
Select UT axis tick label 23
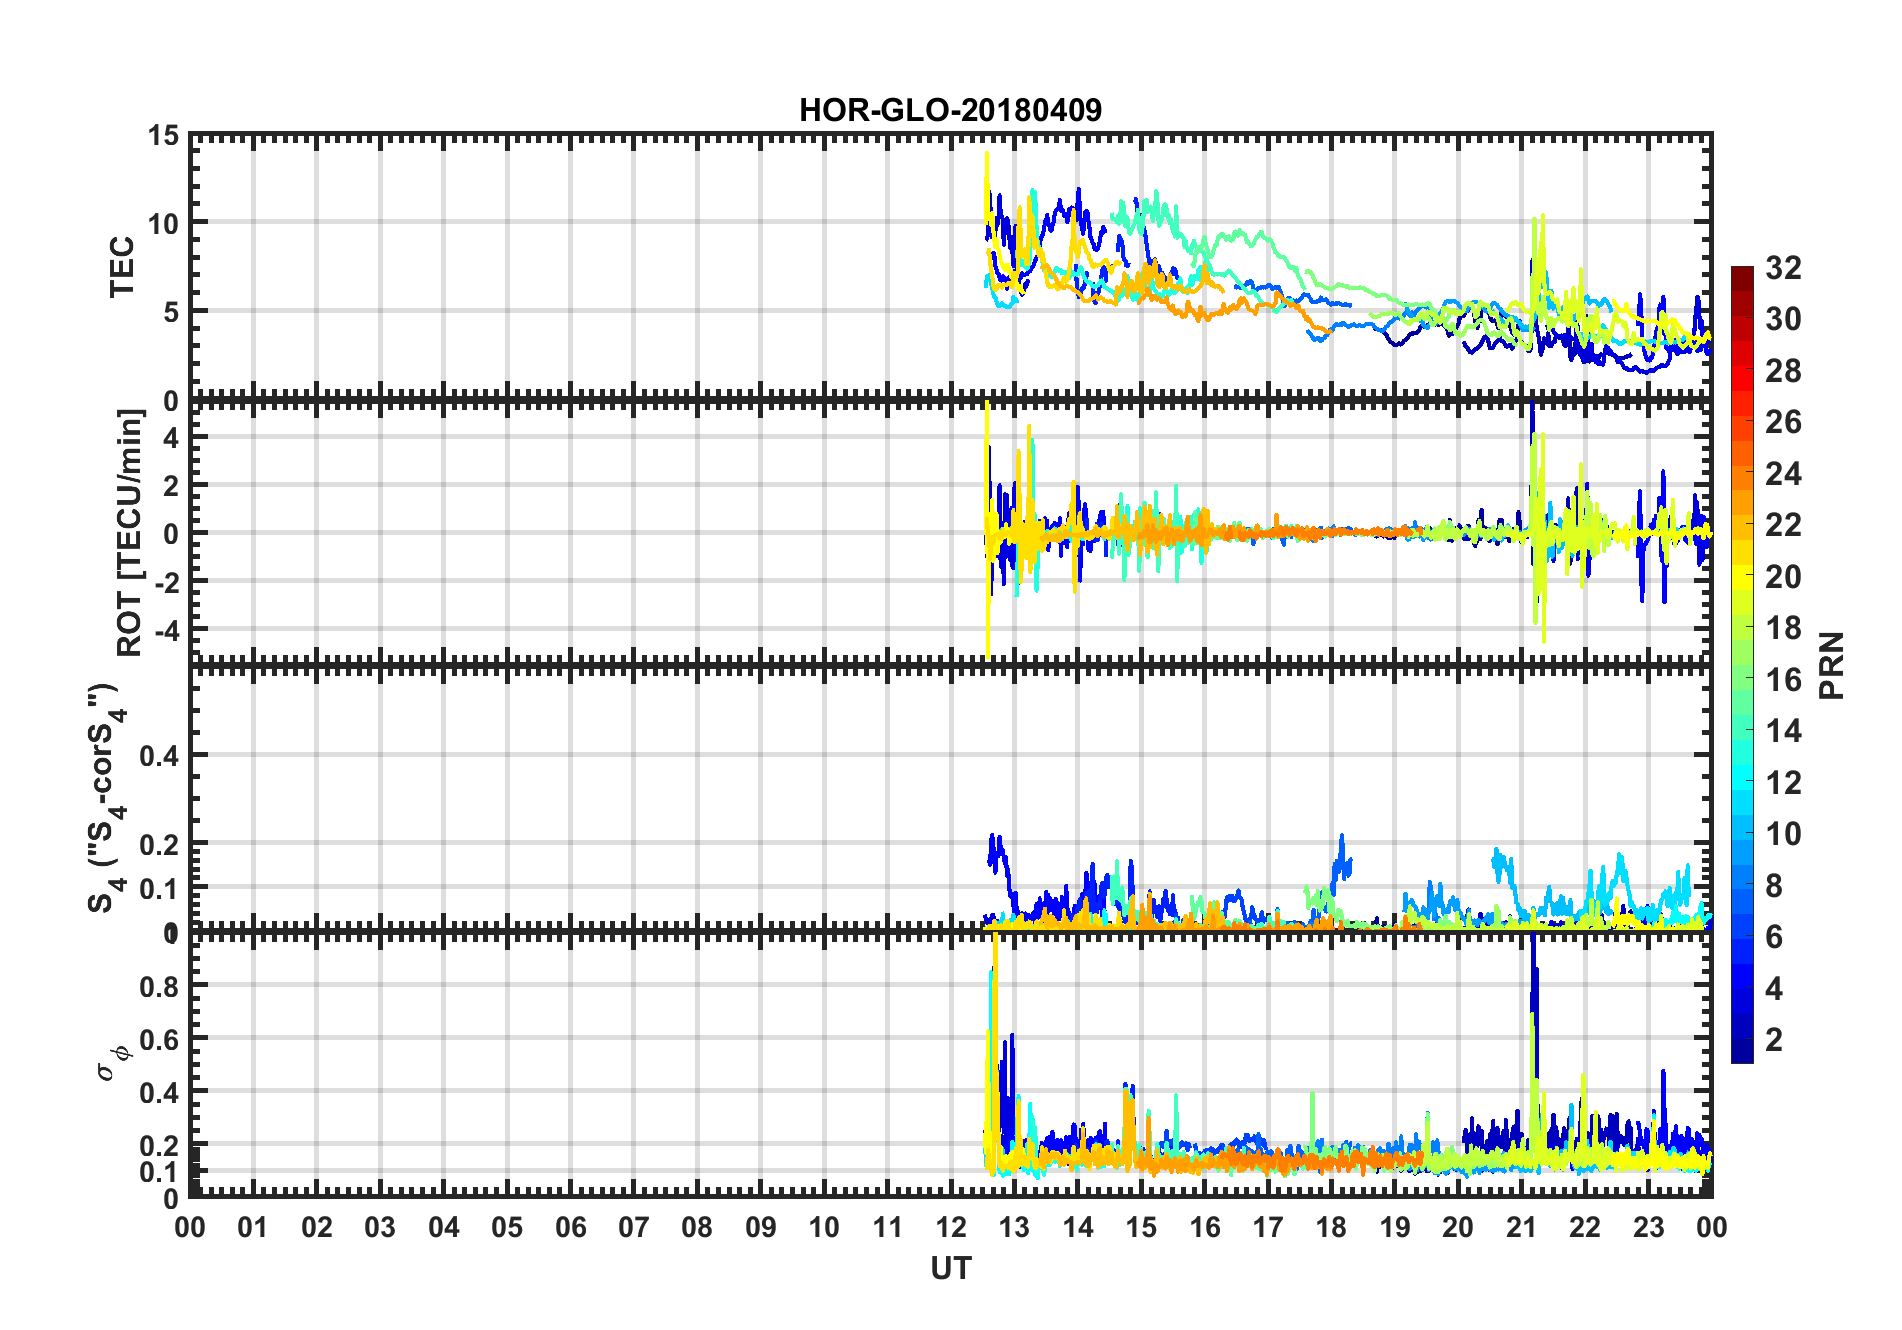[x=1649, y=1228]
